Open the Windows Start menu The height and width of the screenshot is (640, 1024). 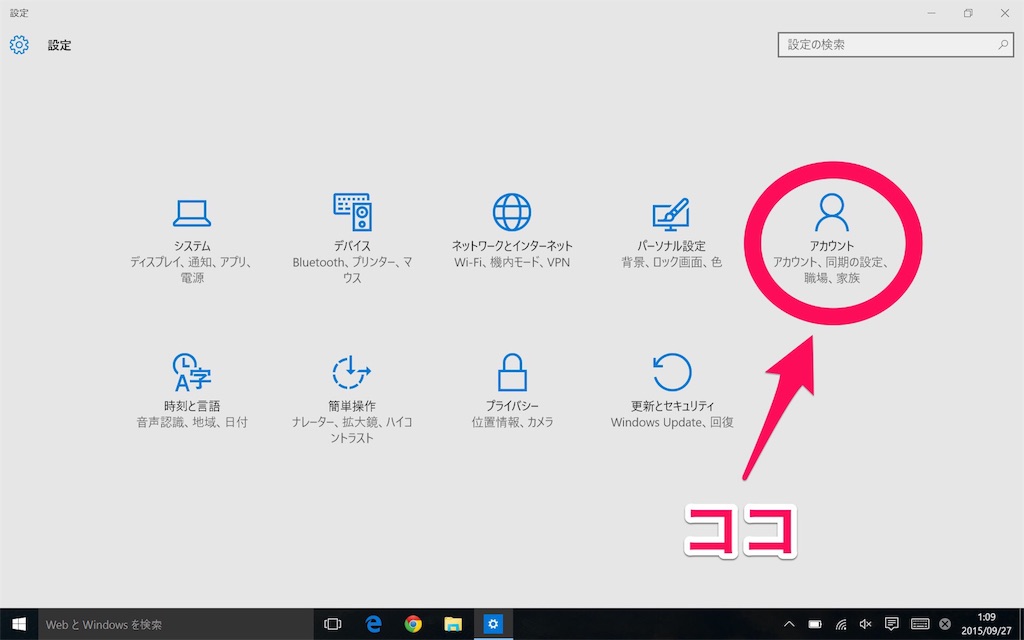[x=19, y=624]
